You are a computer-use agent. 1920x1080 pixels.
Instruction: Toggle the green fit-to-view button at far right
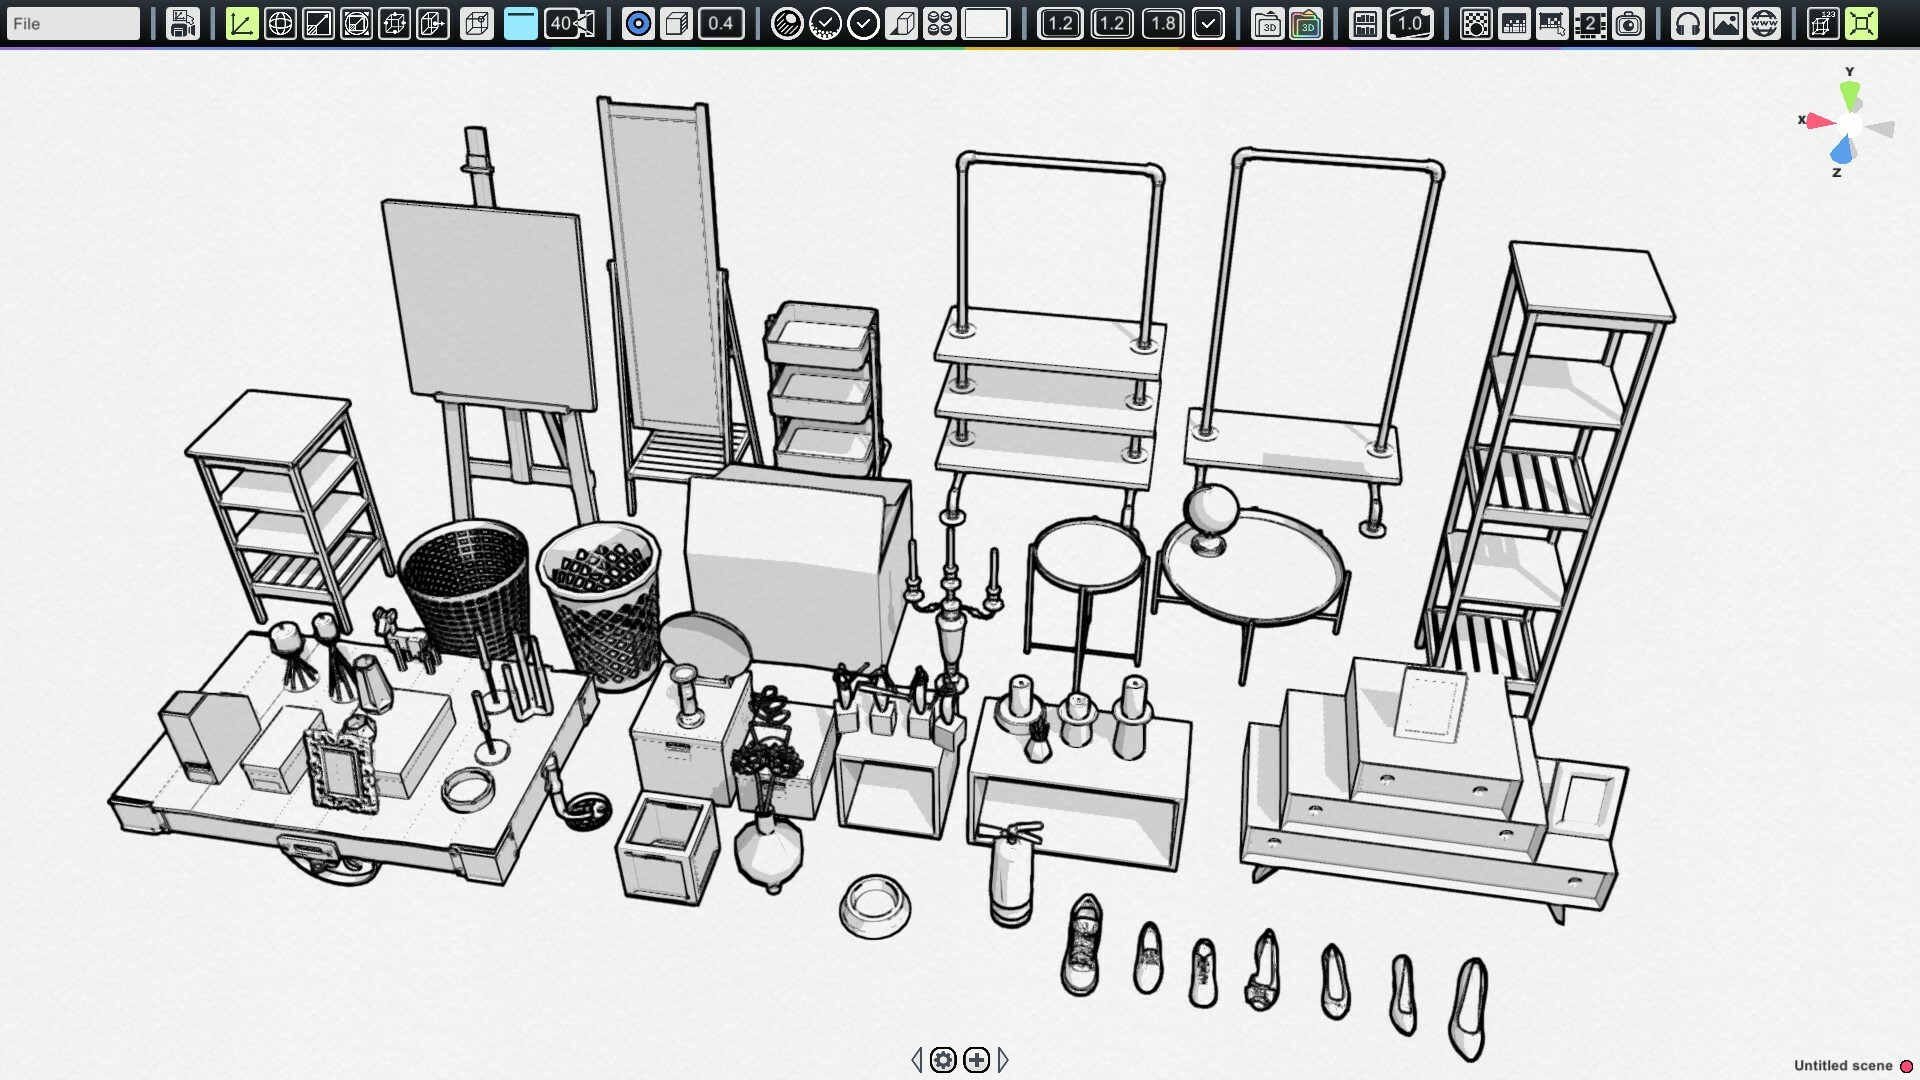[1862, 23]
